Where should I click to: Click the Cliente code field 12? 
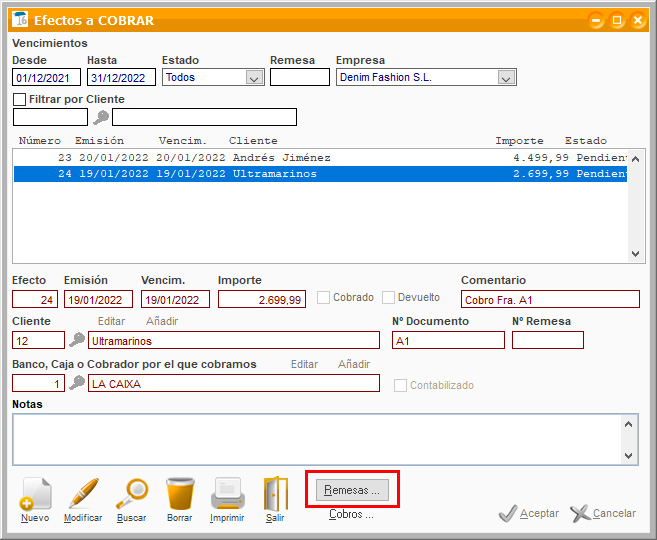click(x=39, y=340)
